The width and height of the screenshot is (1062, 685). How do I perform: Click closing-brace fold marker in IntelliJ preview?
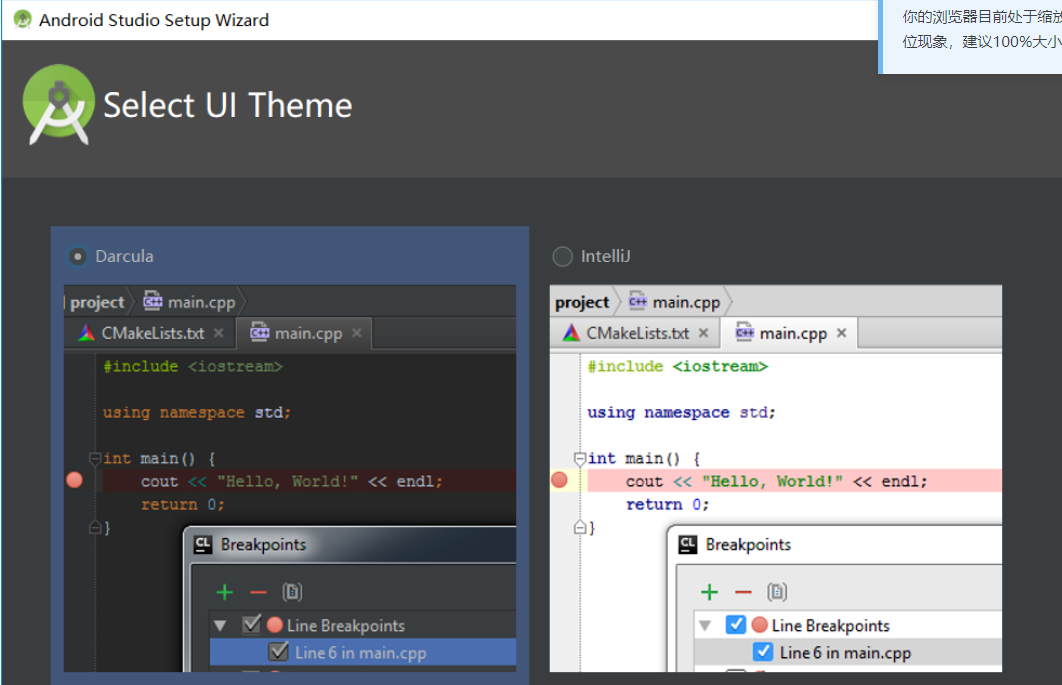tap(580, 526)
